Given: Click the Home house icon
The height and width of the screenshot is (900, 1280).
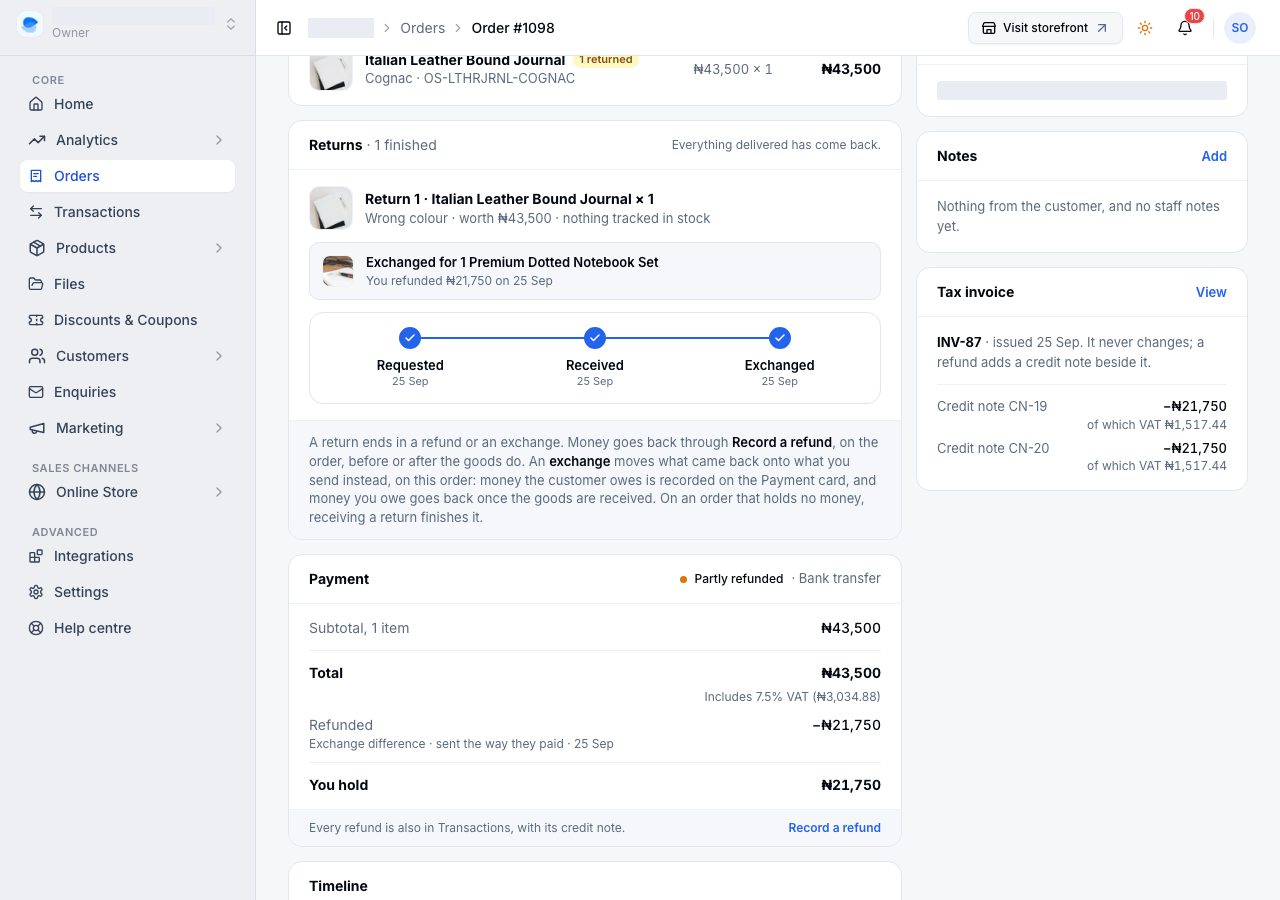Looking at the screenshot, I should coord(36,104).
